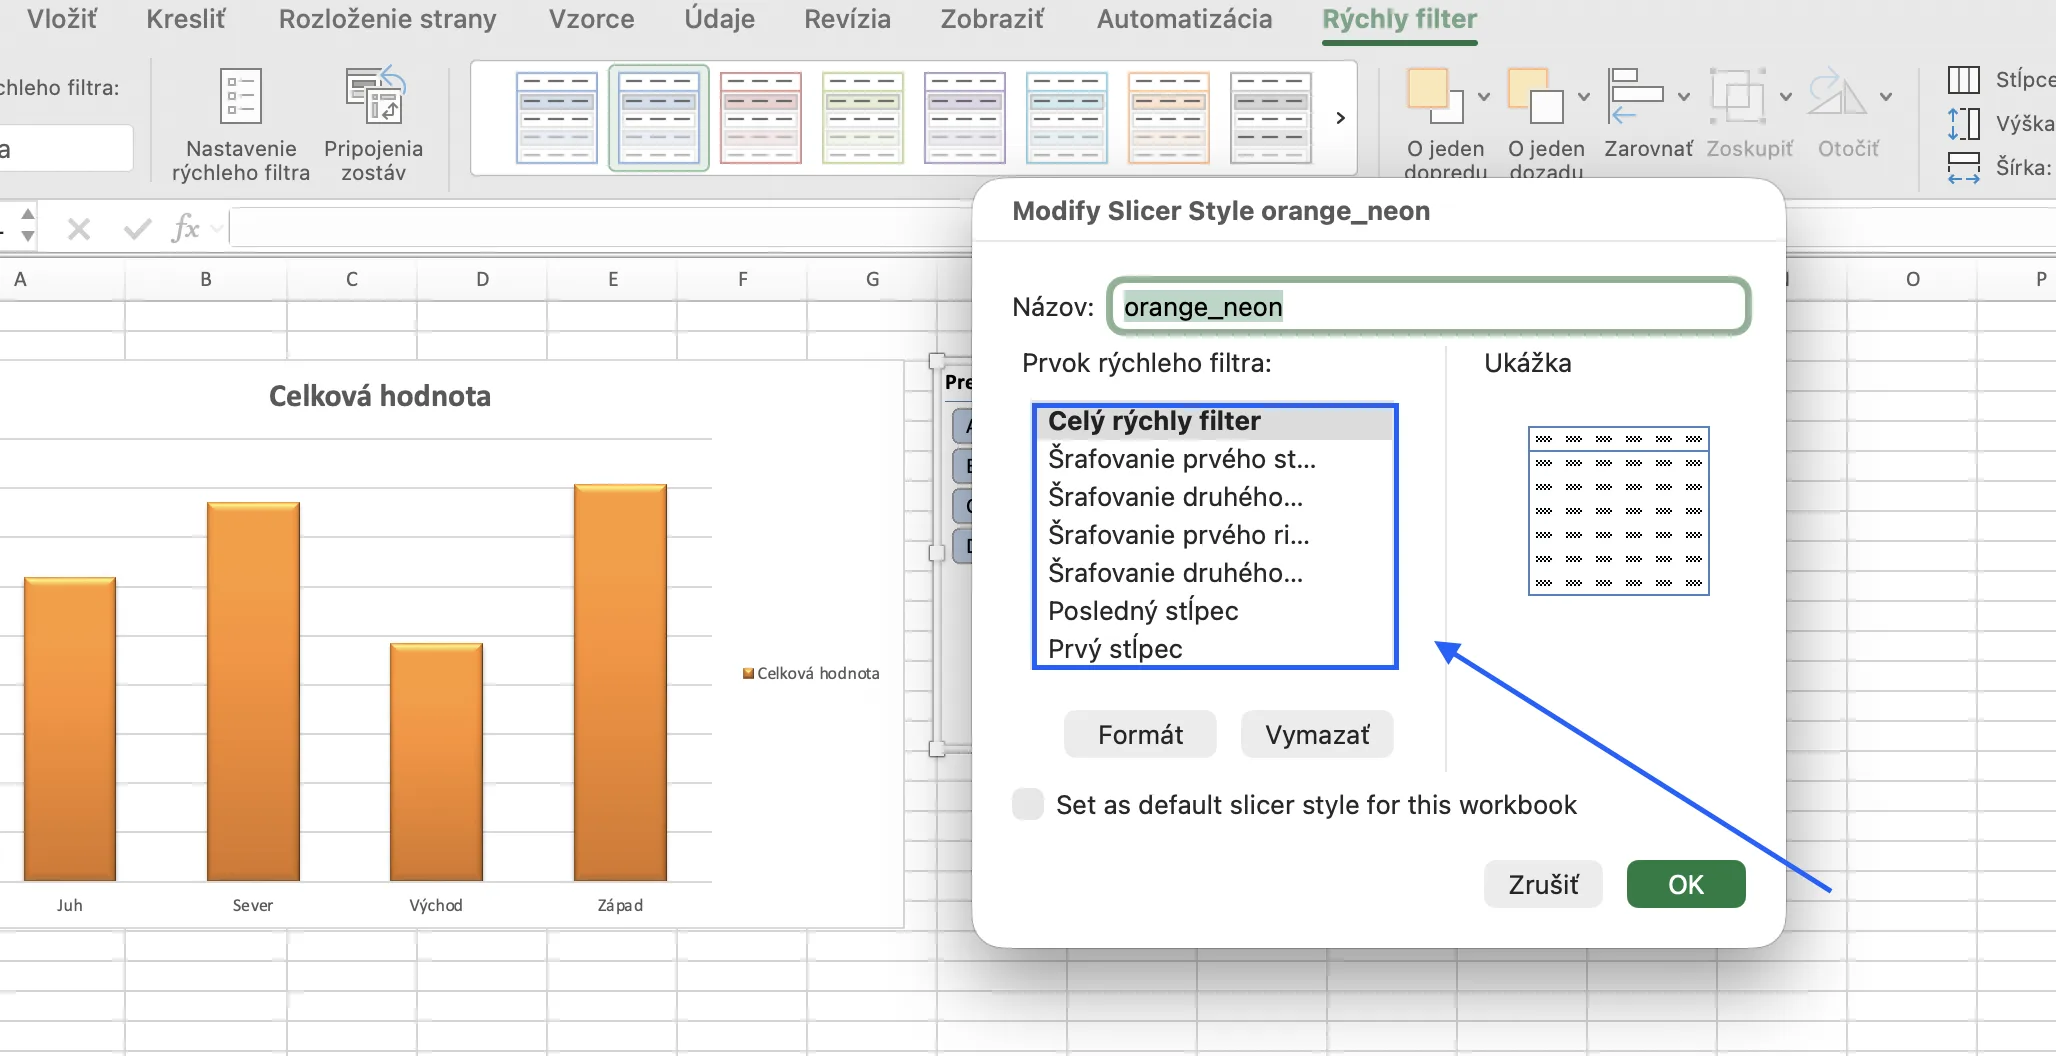
Task: Open Zarovnať dropdown arrow
Action: point(1684,97)
